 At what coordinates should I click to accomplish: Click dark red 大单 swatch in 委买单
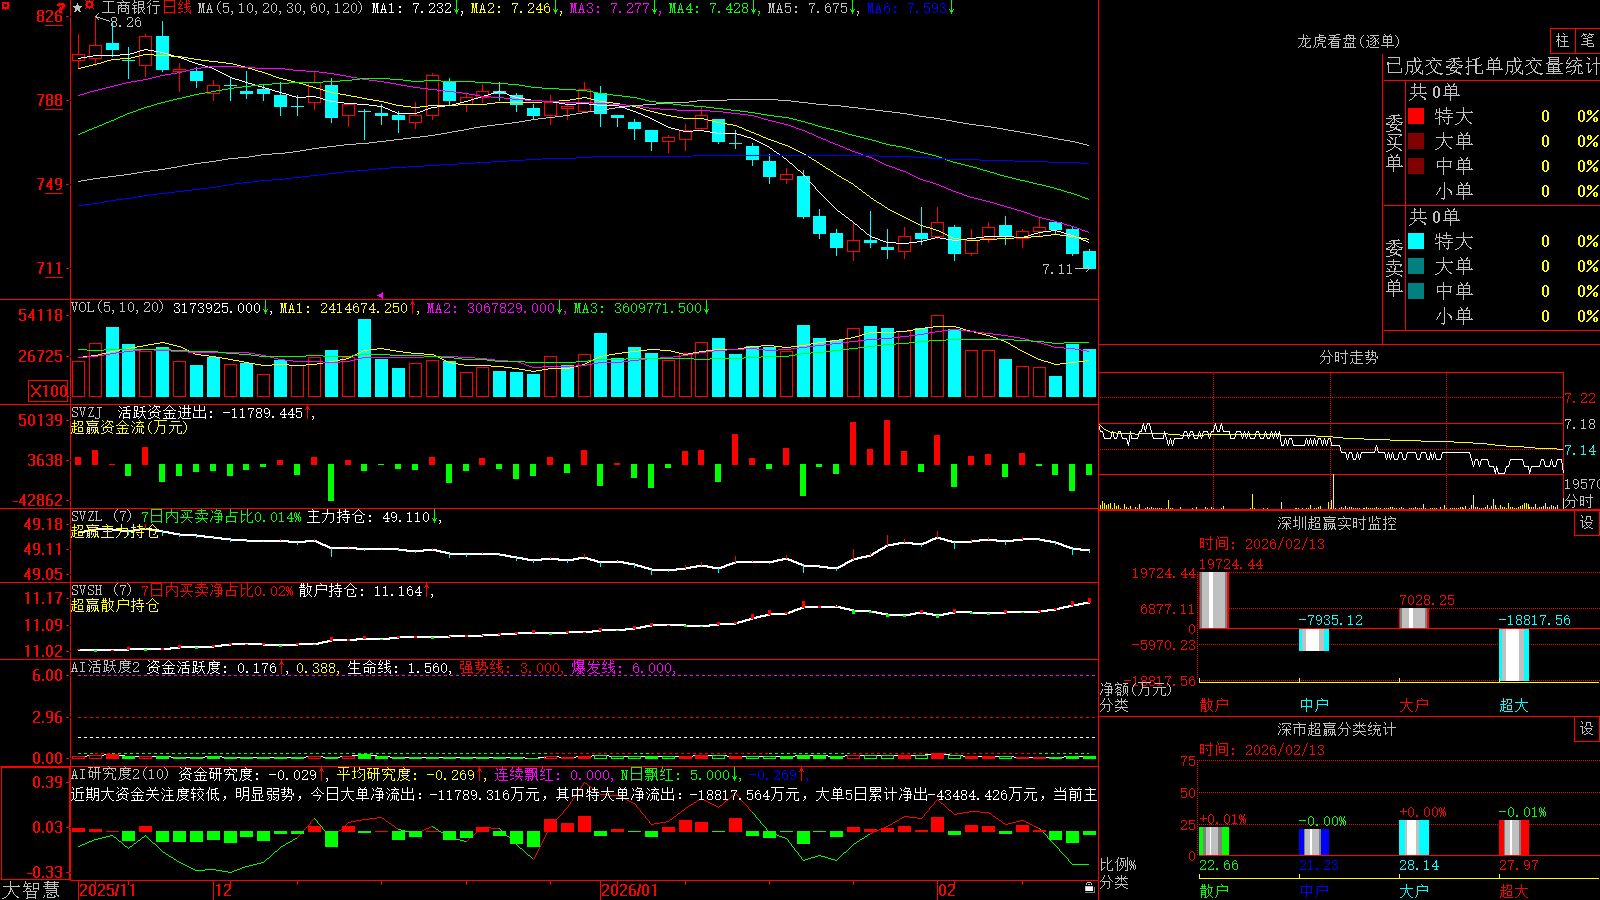click(1416, 141)
